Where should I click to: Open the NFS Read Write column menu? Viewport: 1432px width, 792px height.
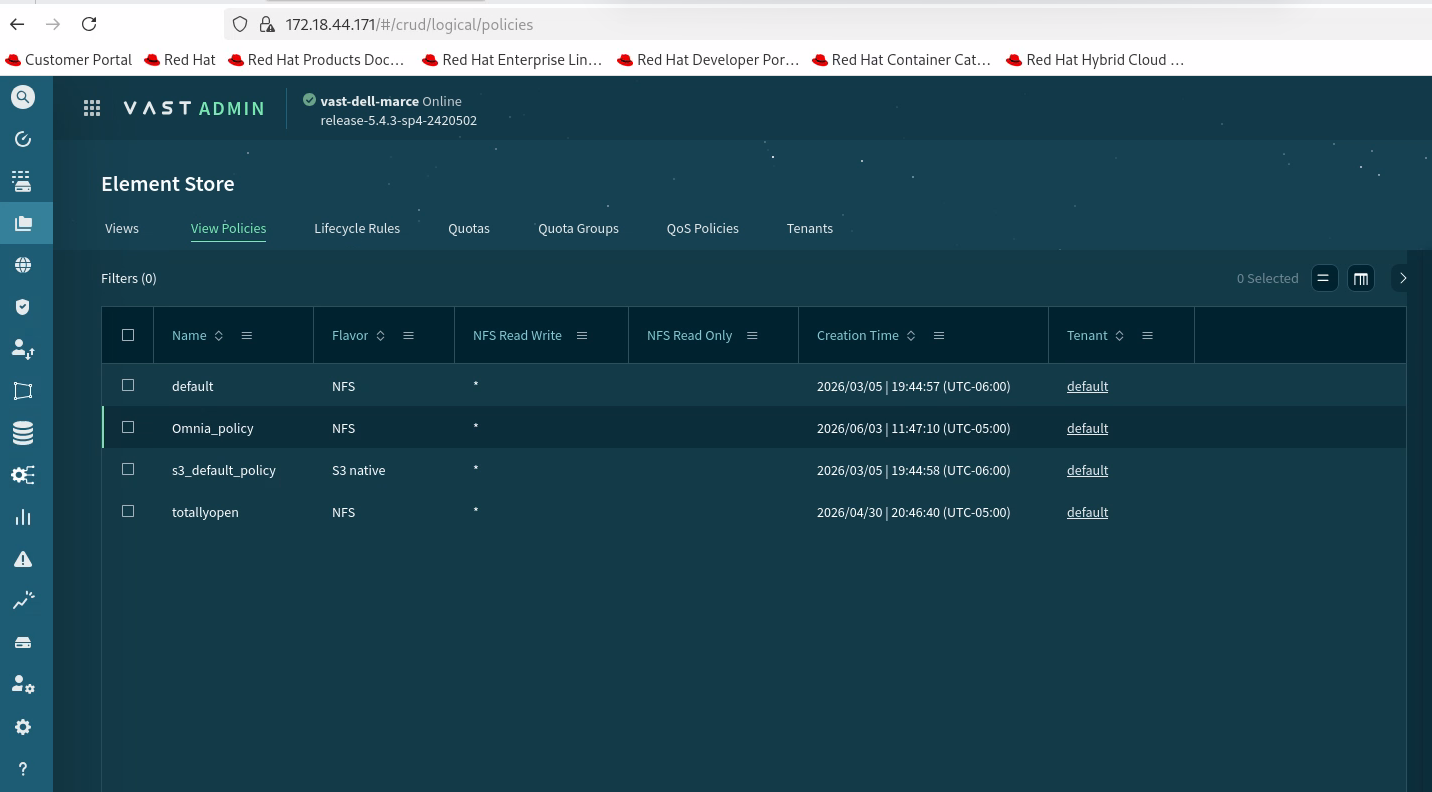pyautogui.click(x=583, y=336)
